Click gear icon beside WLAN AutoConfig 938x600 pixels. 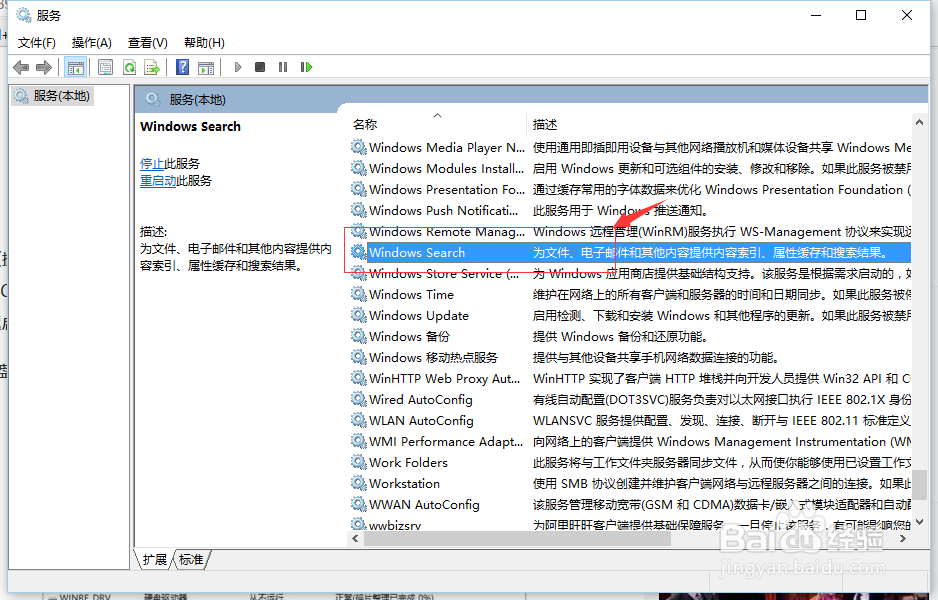pos(358,420)
